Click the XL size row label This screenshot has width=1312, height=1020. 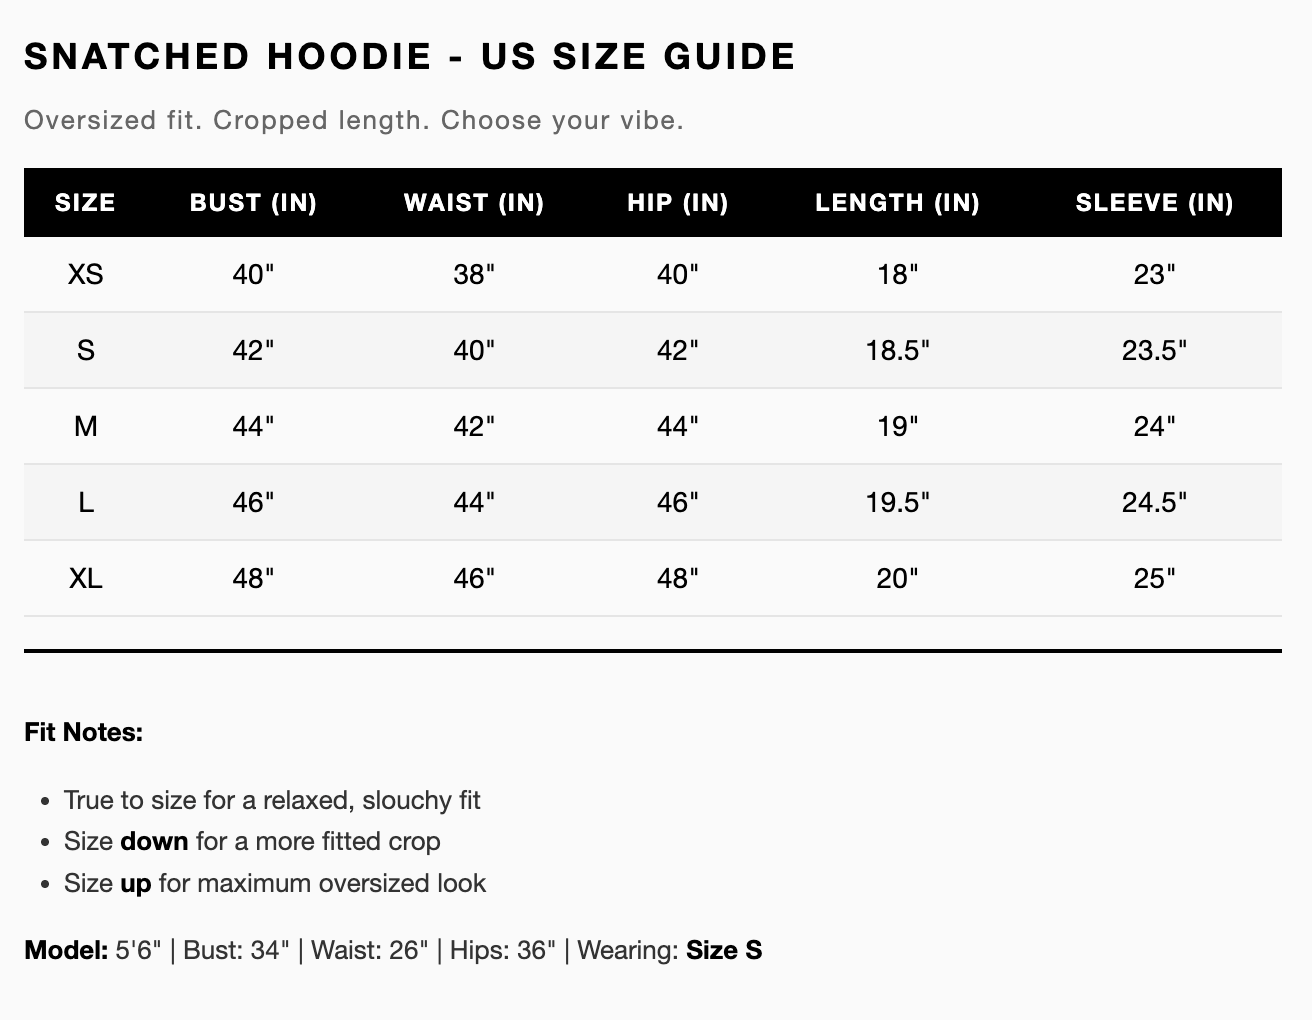[85, 578]
